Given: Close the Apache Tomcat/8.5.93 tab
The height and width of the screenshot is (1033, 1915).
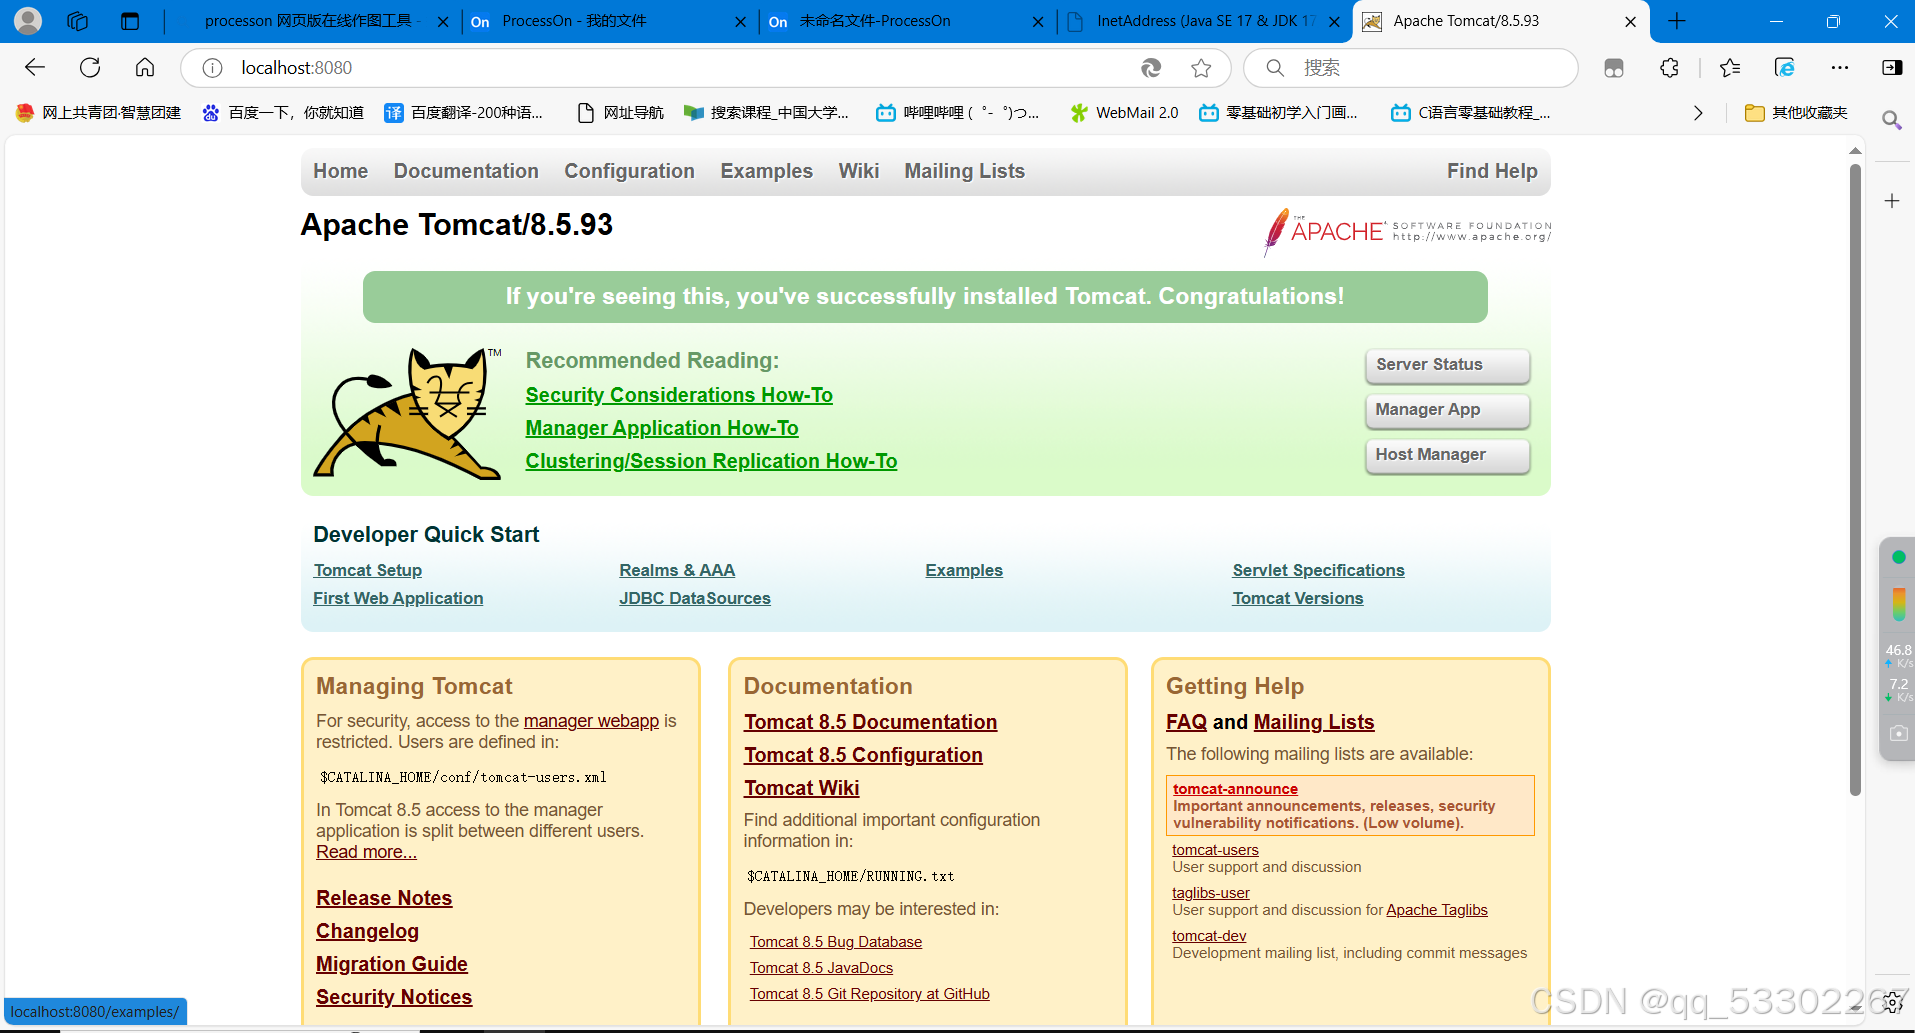Looking at the screenshot, I should pyautogui.click(x=1630, y=21).
